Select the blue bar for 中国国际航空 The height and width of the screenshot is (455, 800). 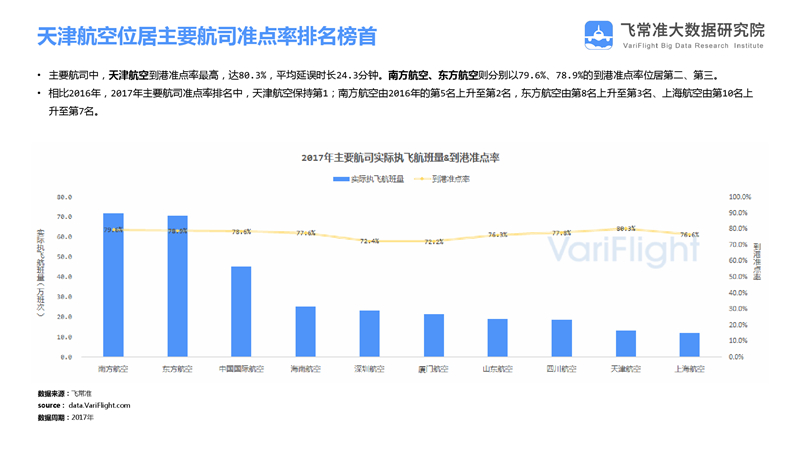pos(241,311)
